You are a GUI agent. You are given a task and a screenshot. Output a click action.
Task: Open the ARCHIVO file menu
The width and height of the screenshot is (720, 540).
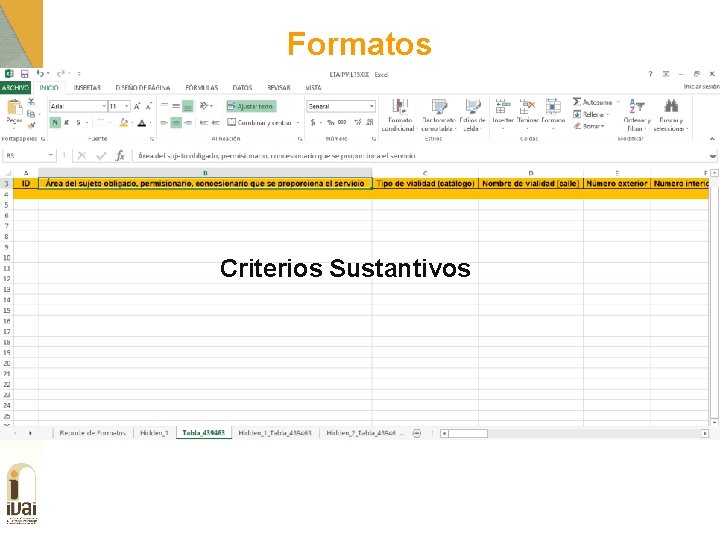click(15, 87)
